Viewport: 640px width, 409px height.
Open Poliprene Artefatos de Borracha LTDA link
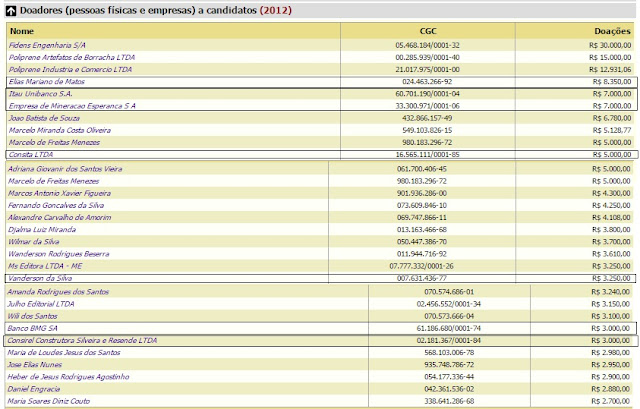coord(72,58)
